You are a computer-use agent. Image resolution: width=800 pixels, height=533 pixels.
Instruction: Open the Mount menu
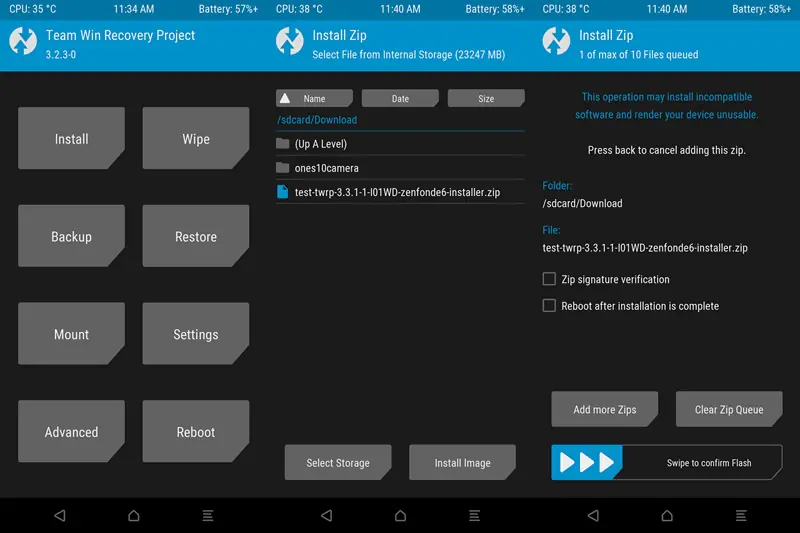pyautogui.click(x=71, y=334)
